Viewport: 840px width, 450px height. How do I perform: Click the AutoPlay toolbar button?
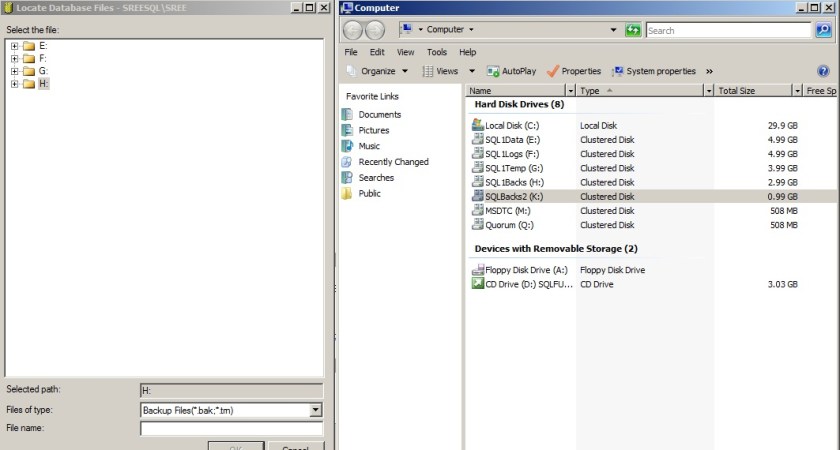(511, 71)
